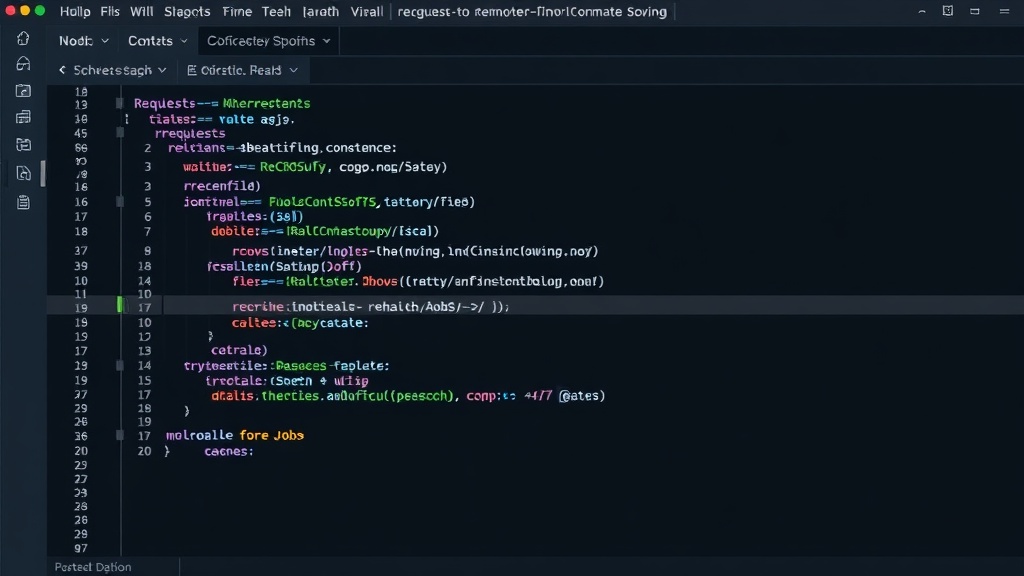Click the title bar restore square icon
1024x576 pixels.
[948, 11]
